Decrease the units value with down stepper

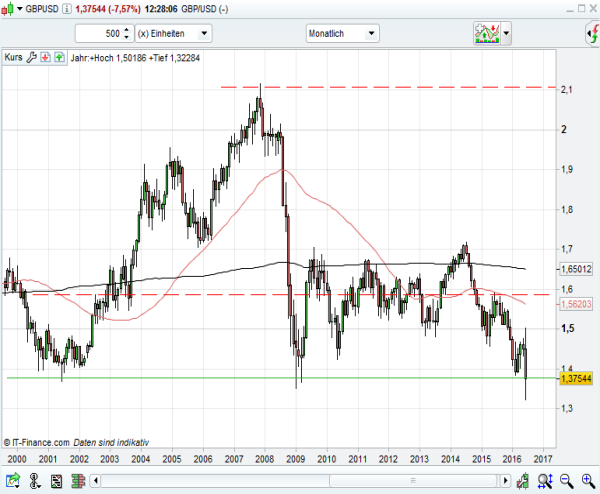[x=127, y=37]
